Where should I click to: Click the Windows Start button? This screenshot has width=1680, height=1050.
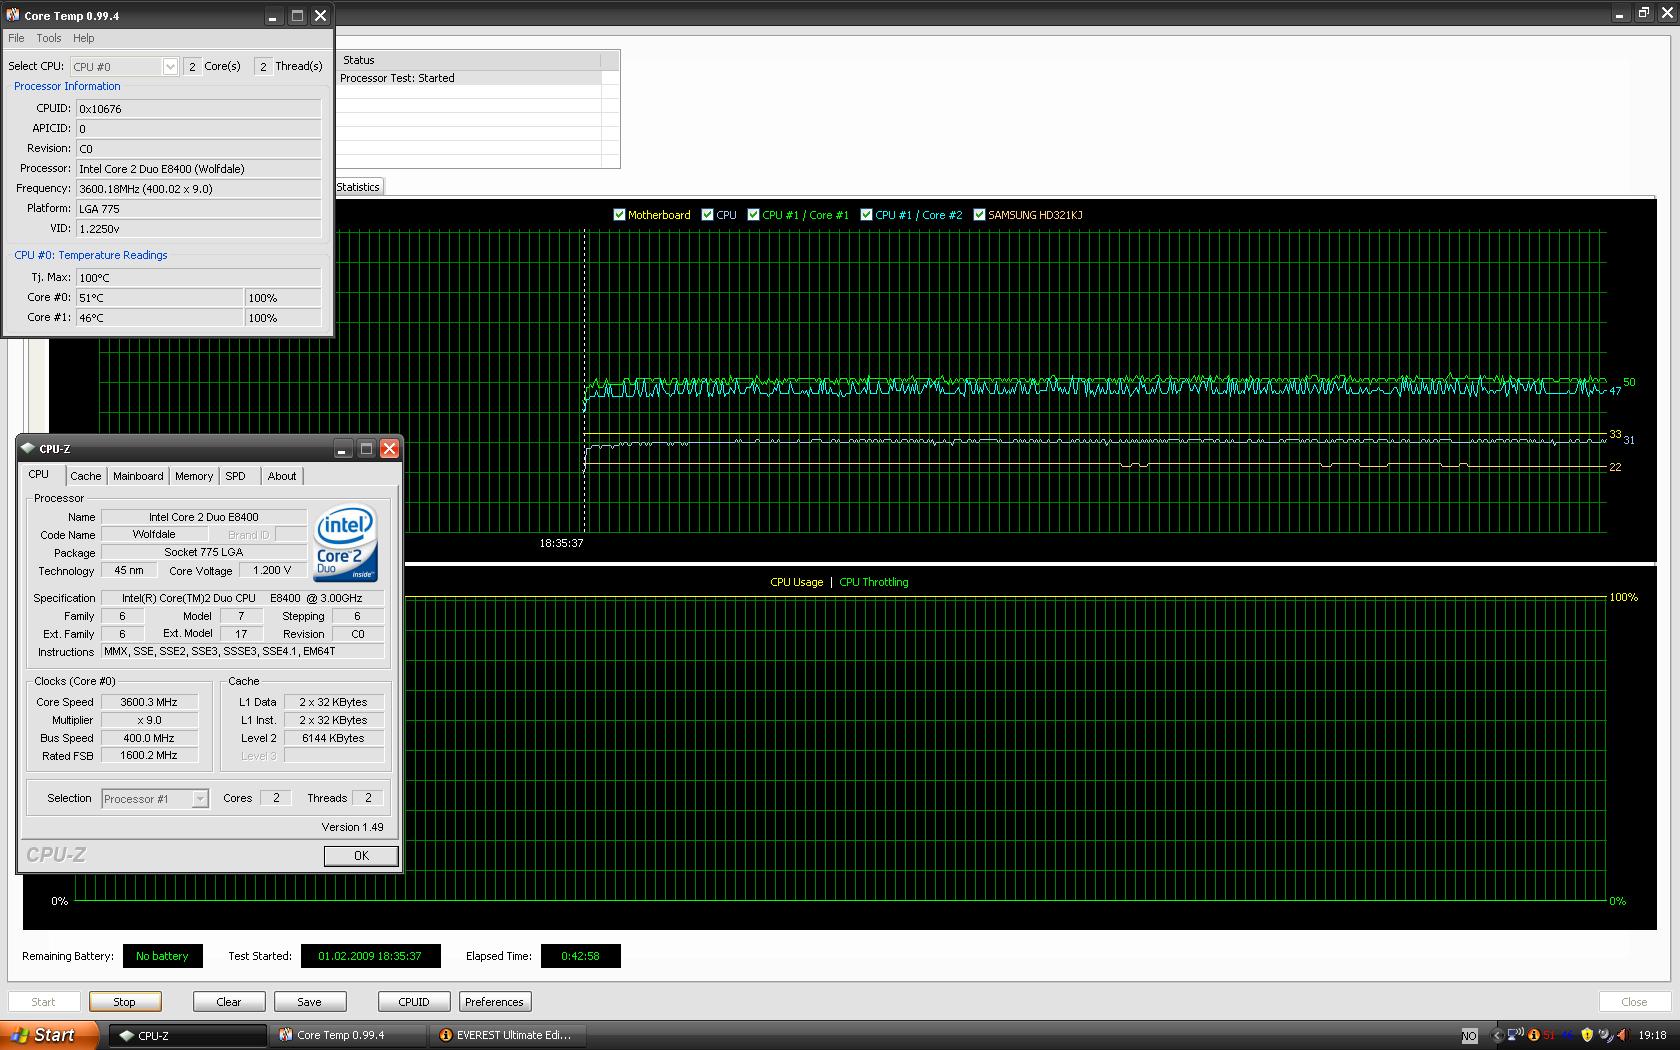pyautogui.click(x=49, y=1035)
